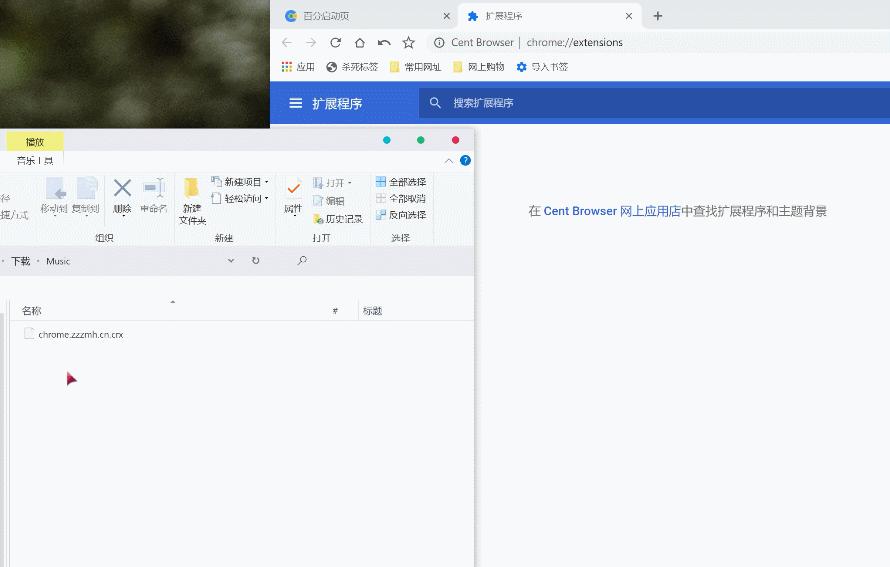Refresh the Explorer folder view
890x567 pixels.
[255, 261]
